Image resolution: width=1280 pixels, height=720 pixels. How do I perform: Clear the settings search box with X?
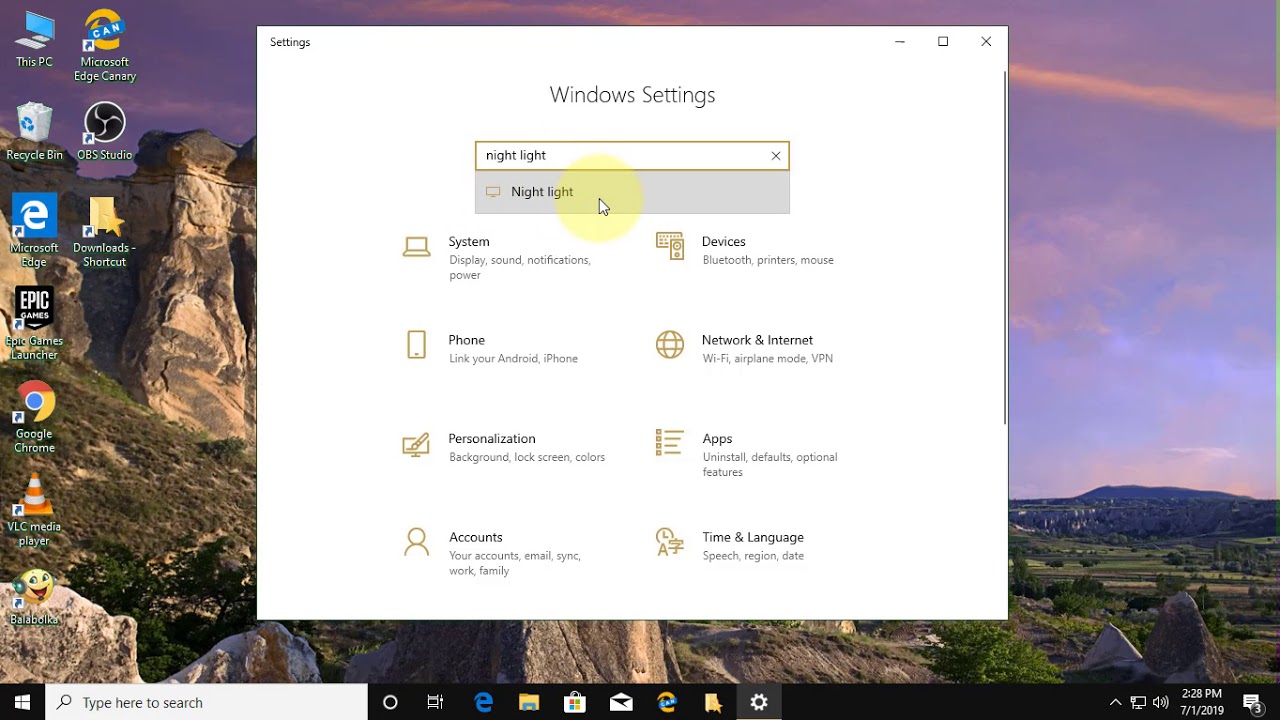775,156
